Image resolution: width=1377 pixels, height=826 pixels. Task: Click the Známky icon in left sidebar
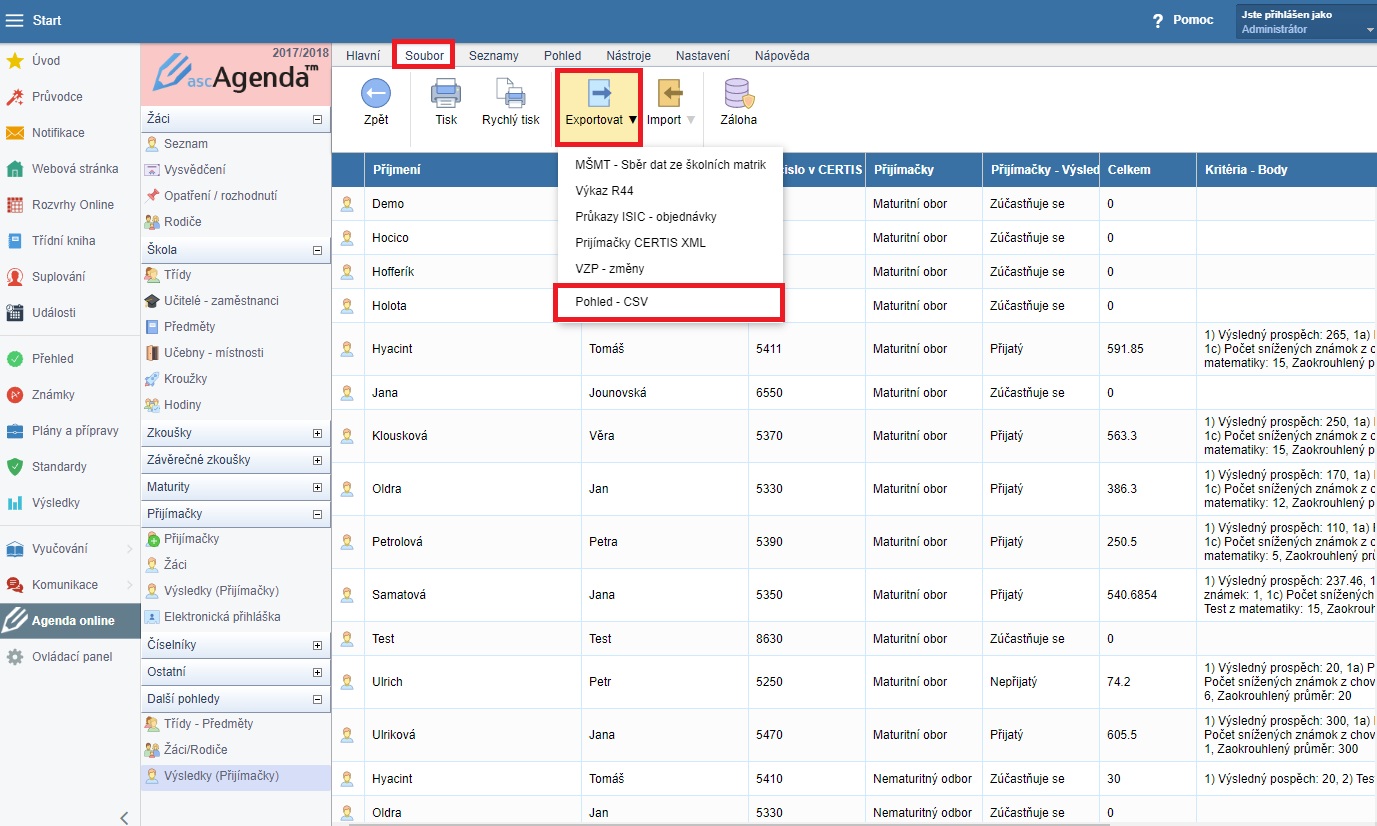[15, 395]
